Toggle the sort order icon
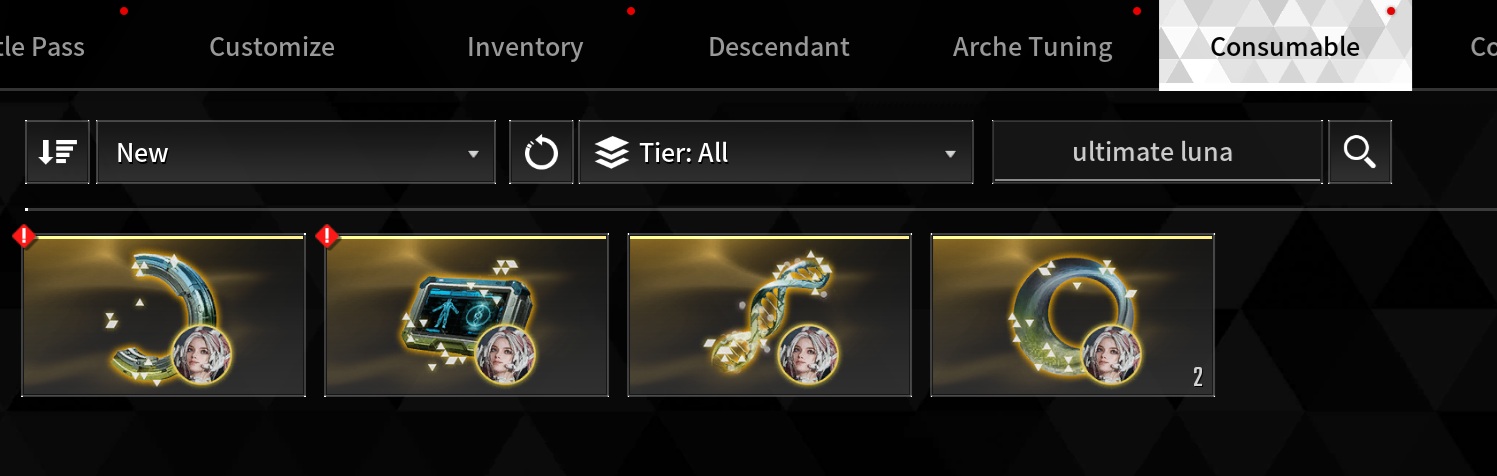The image size is (1497, 476). click(57, 153)
